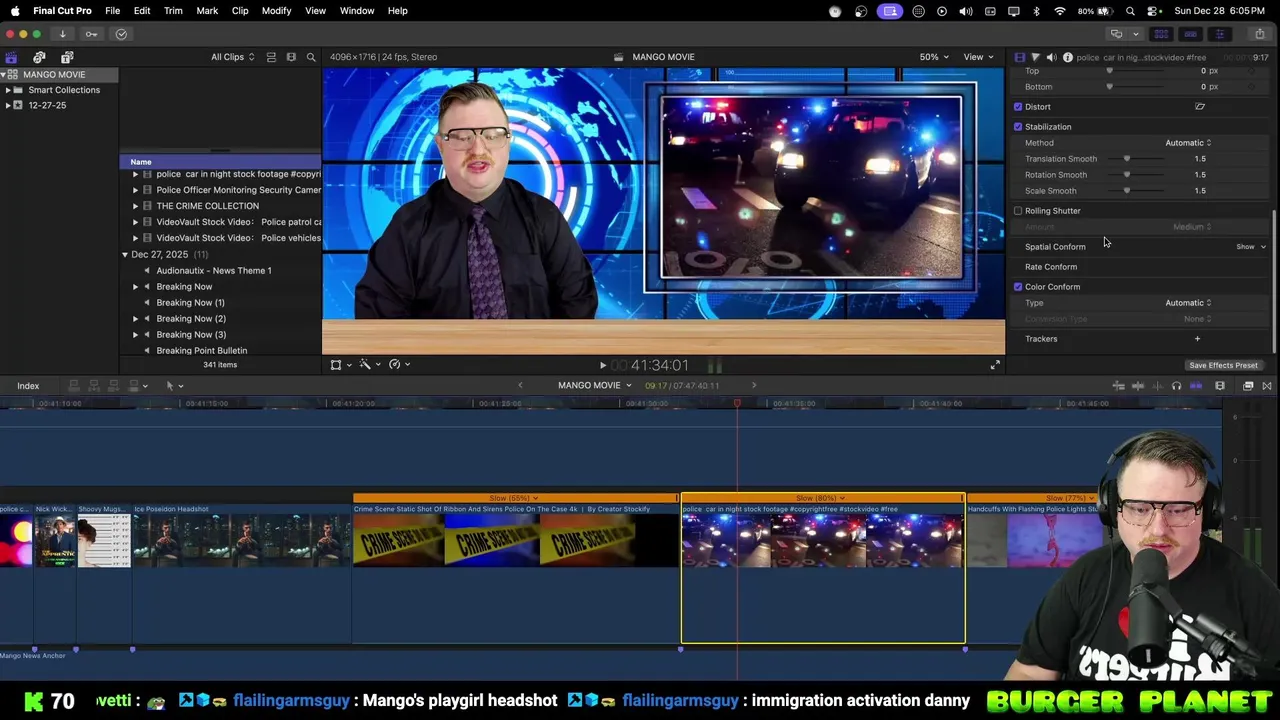
Task: Open the viewer View options dropdown
Action: pos(978,57)
